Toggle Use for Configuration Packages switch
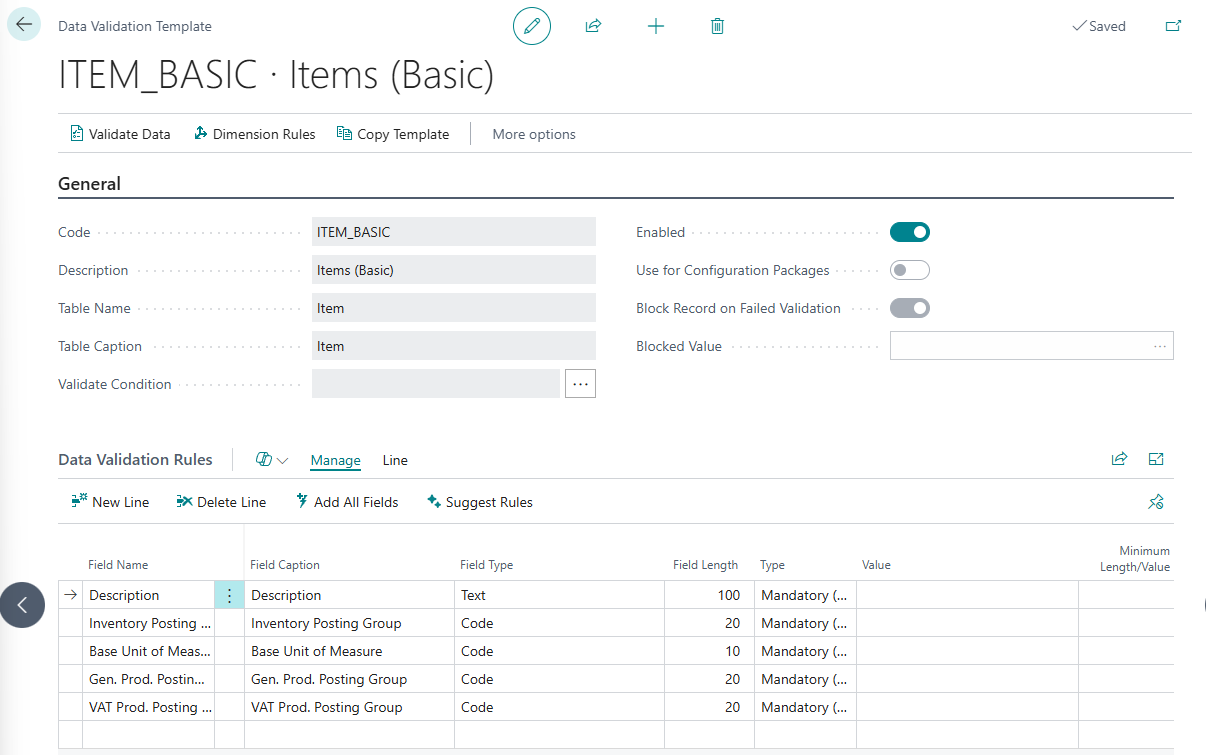 909,270
